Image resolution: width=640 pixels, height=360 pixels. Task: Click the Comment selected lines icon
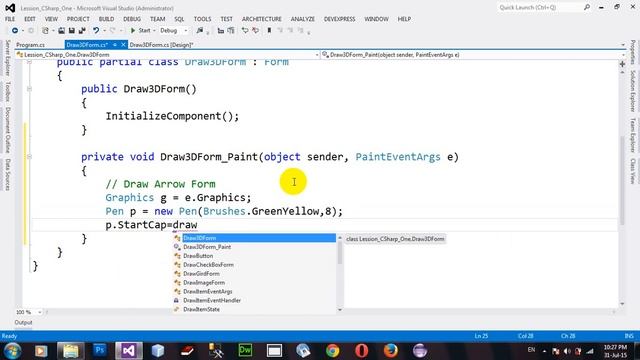[245, 31]
